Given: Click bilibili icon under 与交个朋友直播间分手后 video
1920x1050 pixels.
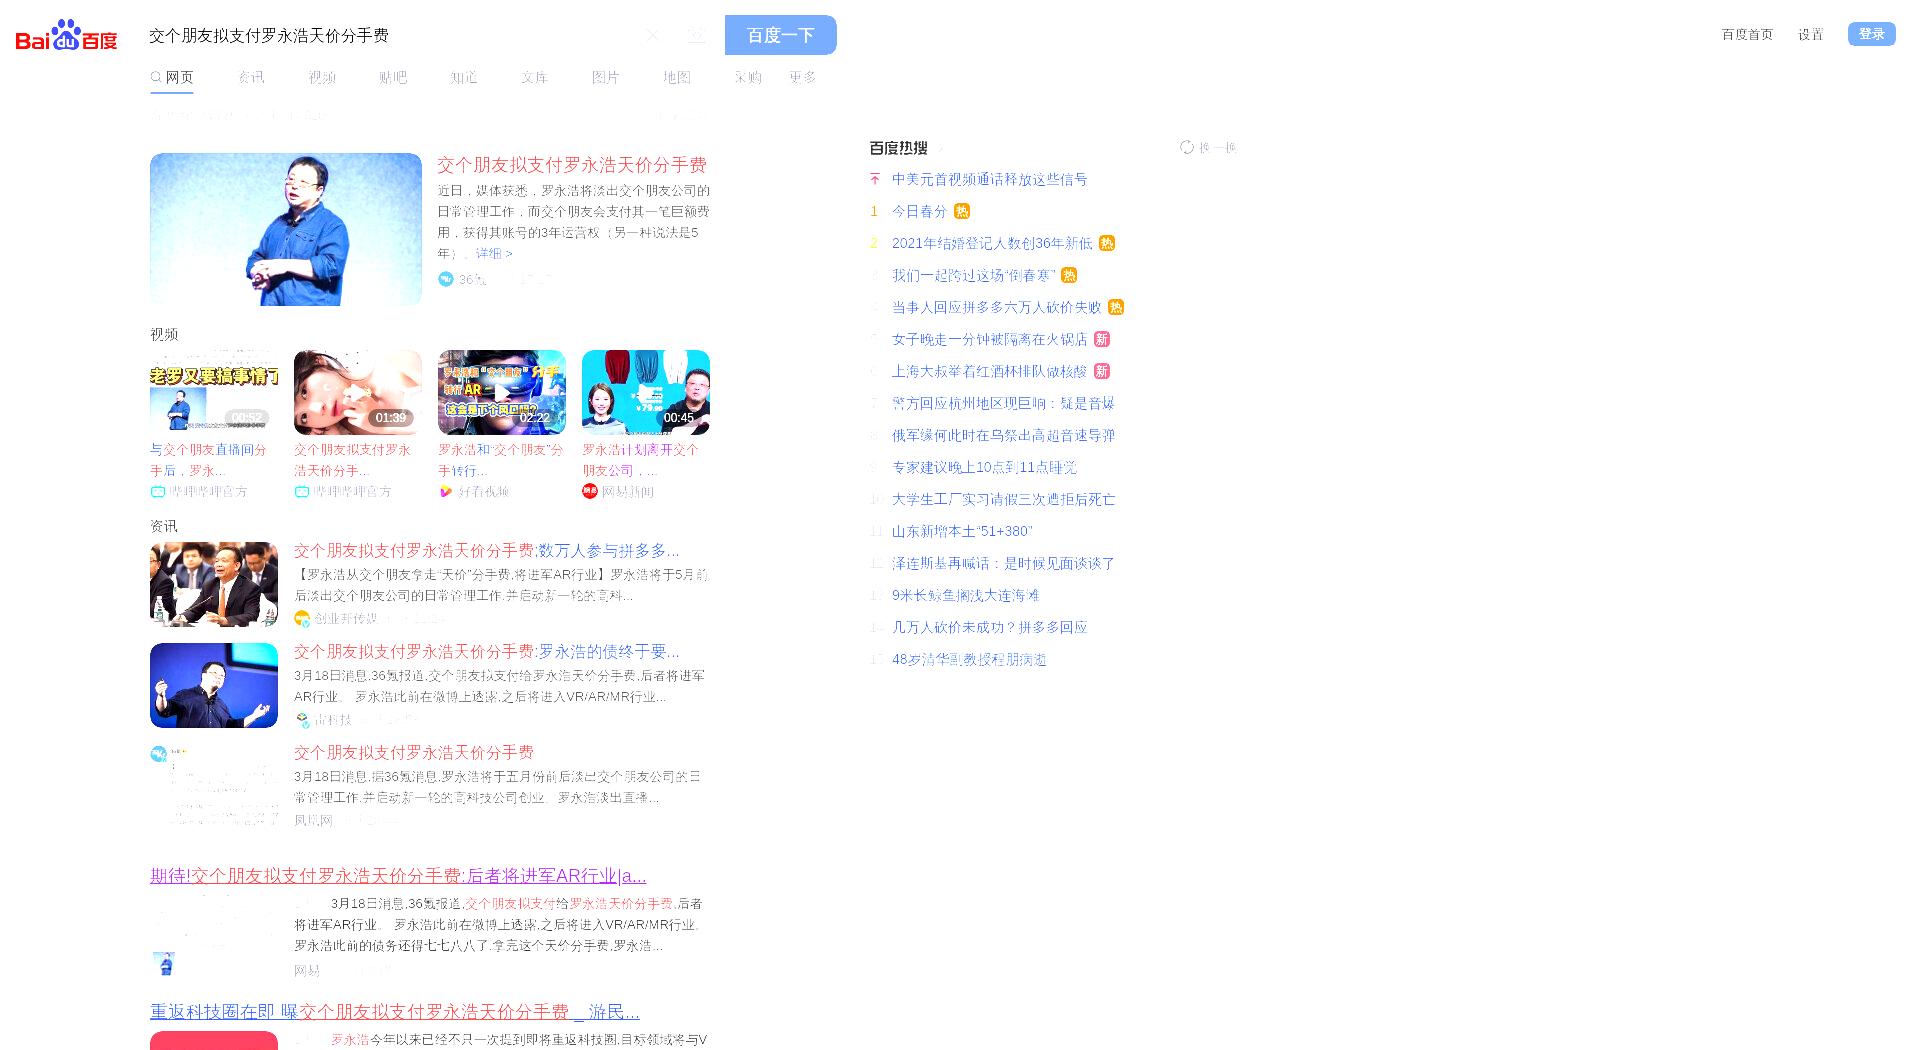Looking at the screenshot, I should 157,491.
